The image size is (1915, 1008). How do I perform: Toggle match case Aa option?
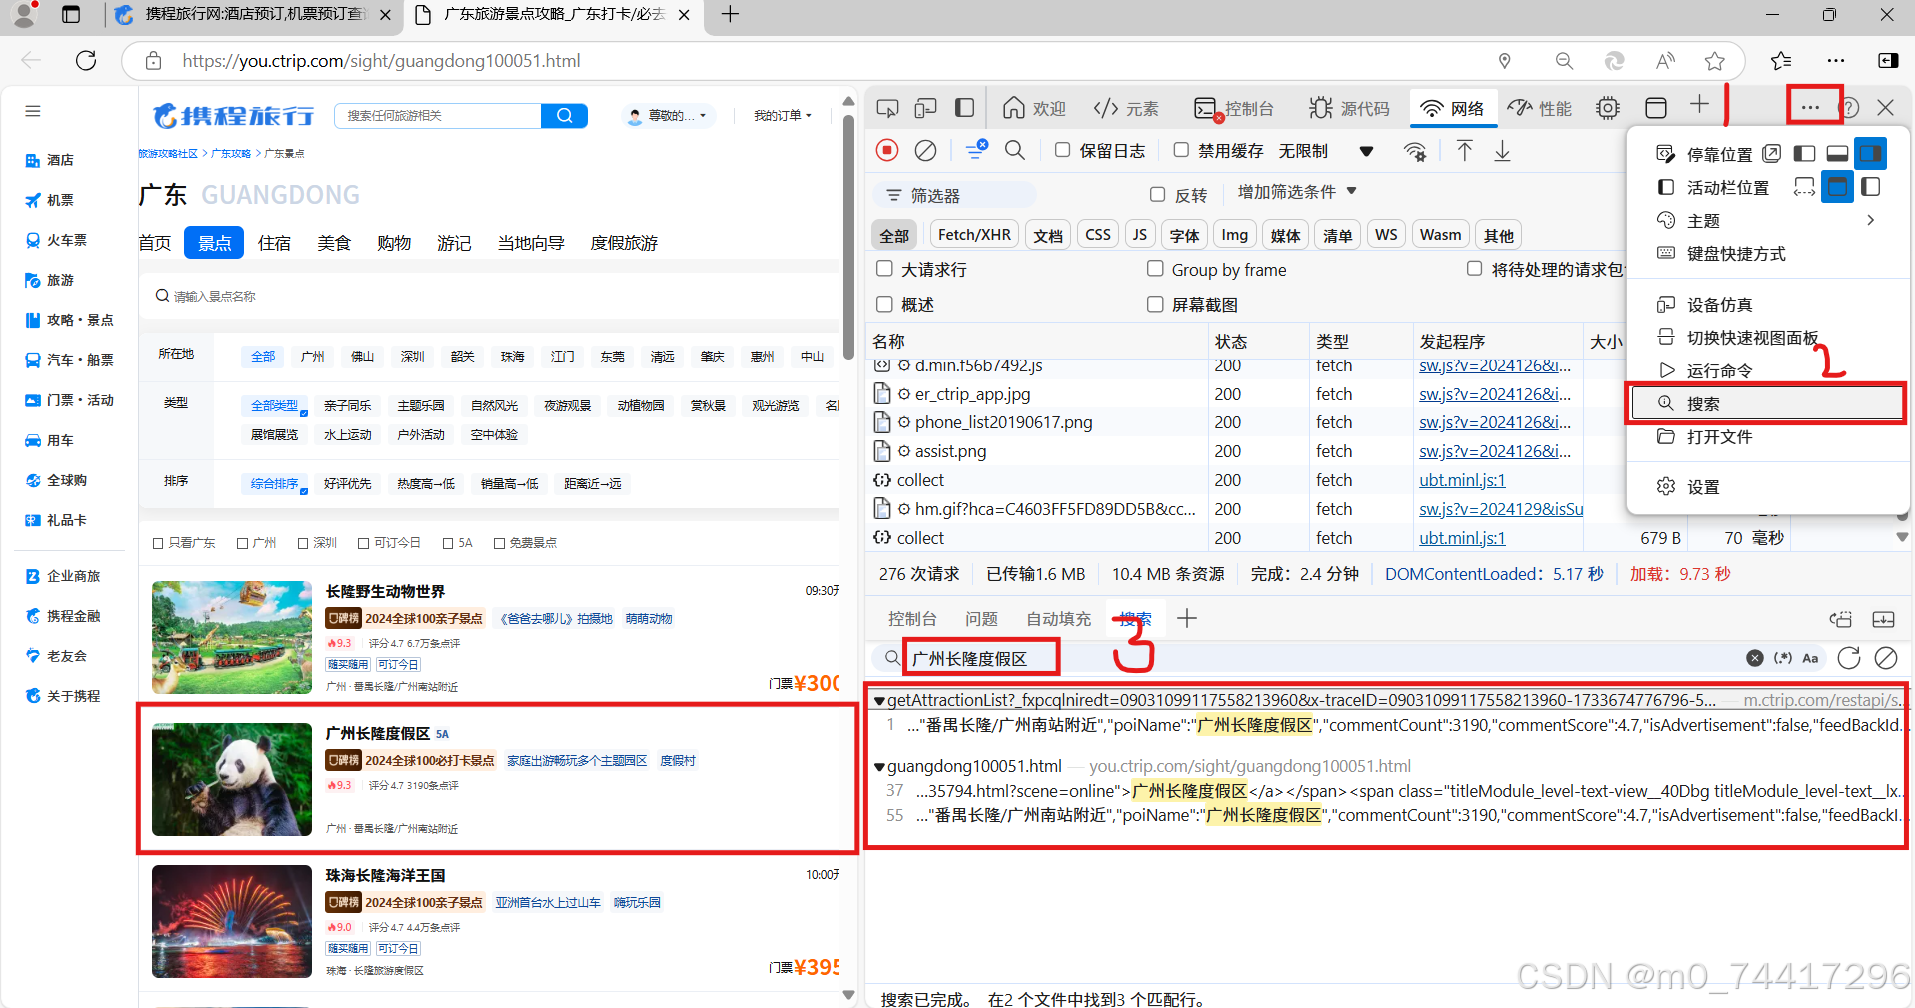(1810, 658)
